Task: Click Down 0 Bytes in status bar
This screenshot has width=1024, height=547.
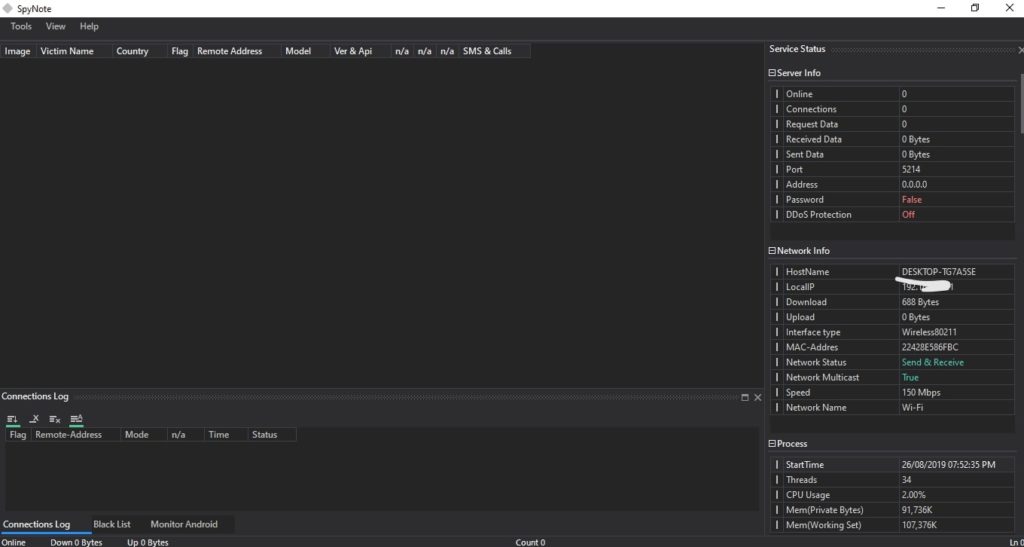Action: coord(76,542)
